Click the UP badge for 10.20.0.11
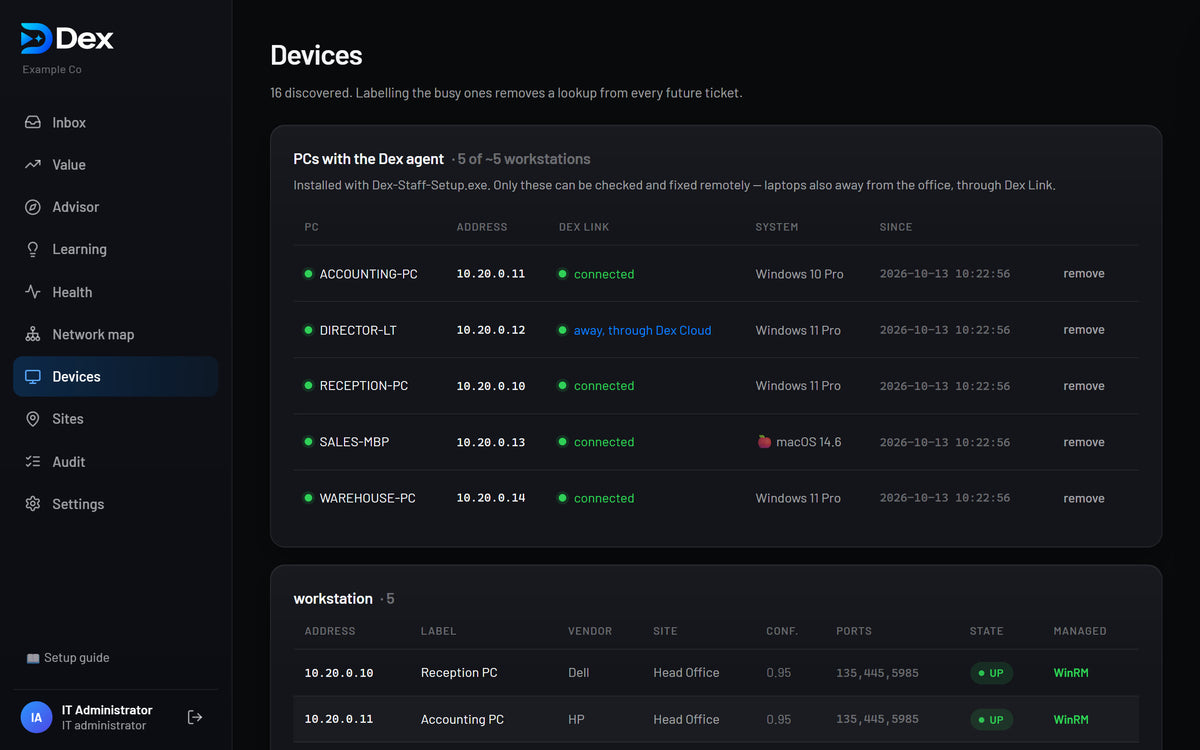This screenshot has height=750, width=1200. pos(992,719)
